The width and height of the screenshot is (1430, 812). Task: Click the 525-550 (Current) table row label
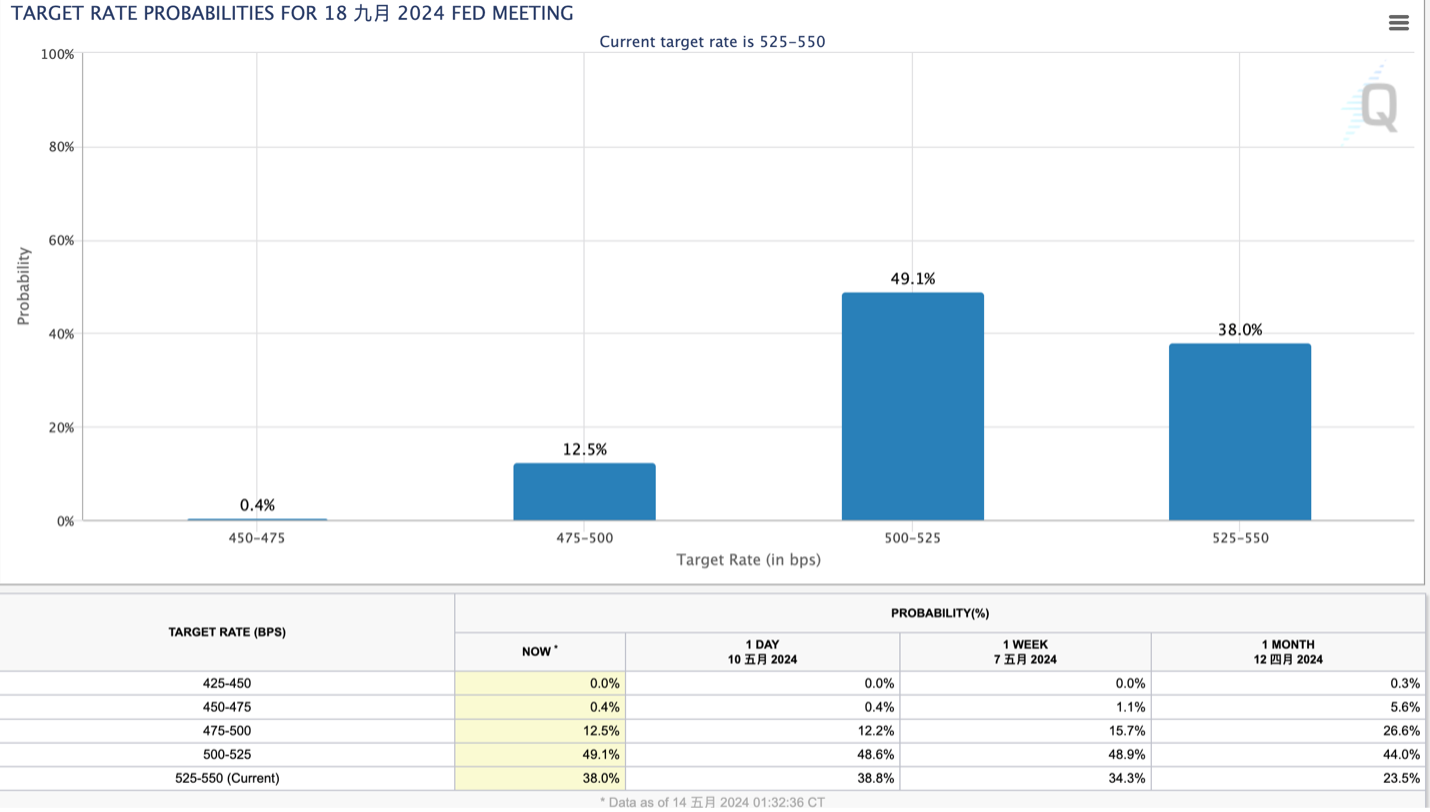click(x=227, y=778)
